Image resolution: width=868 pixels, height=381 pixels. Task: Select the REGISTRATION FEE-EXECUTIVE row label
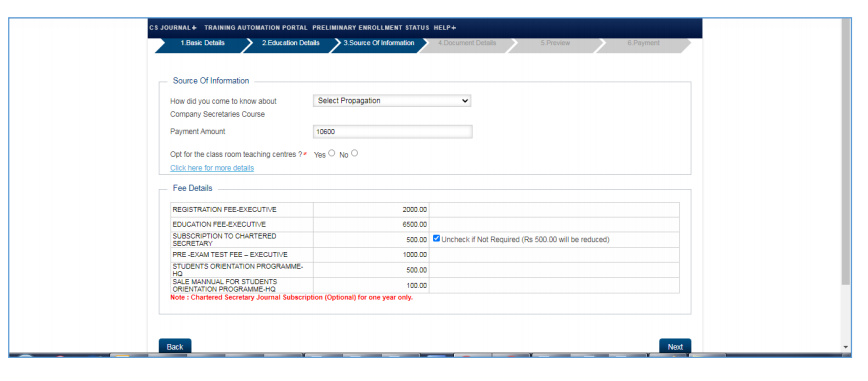coord(224,210)
